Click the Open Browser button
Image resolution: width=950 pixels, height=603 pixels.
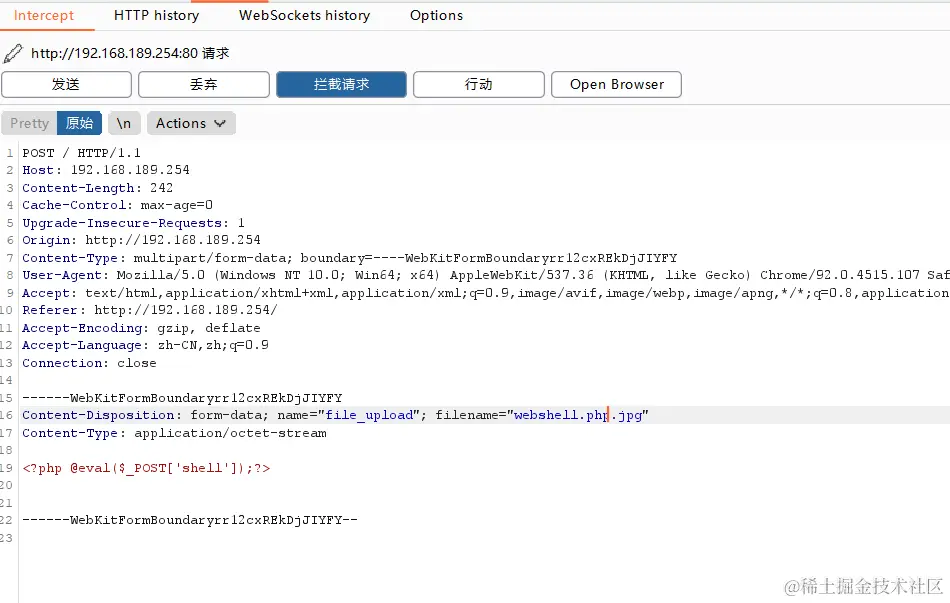(616, 84)
